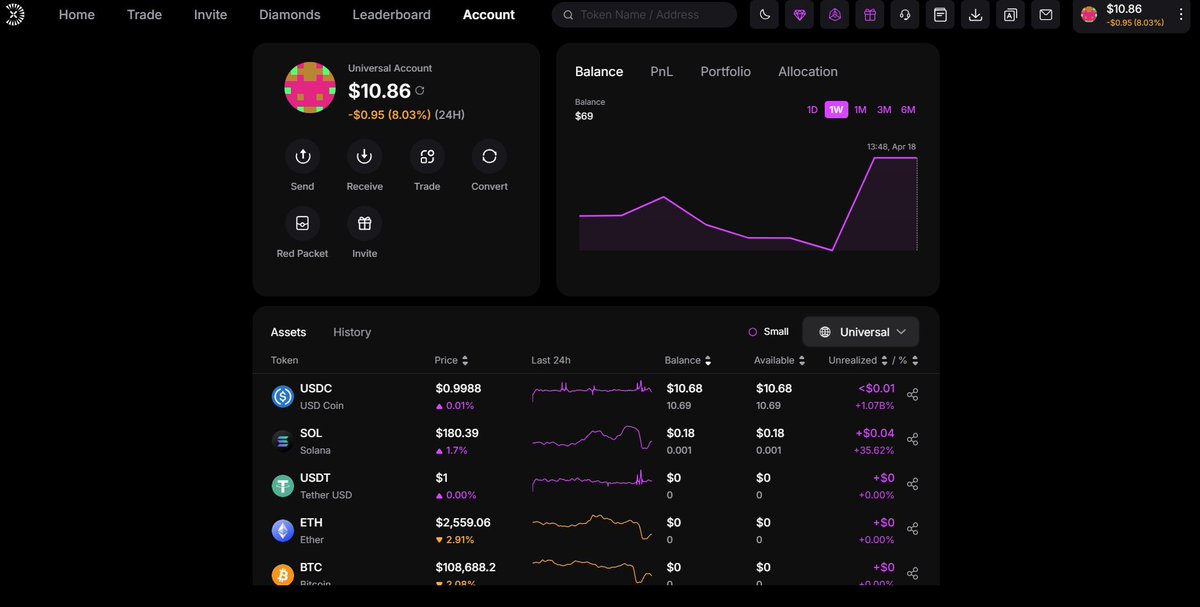1200x607 pixels.
Task: Share the SOL row
Action: [x=912, y=440]
